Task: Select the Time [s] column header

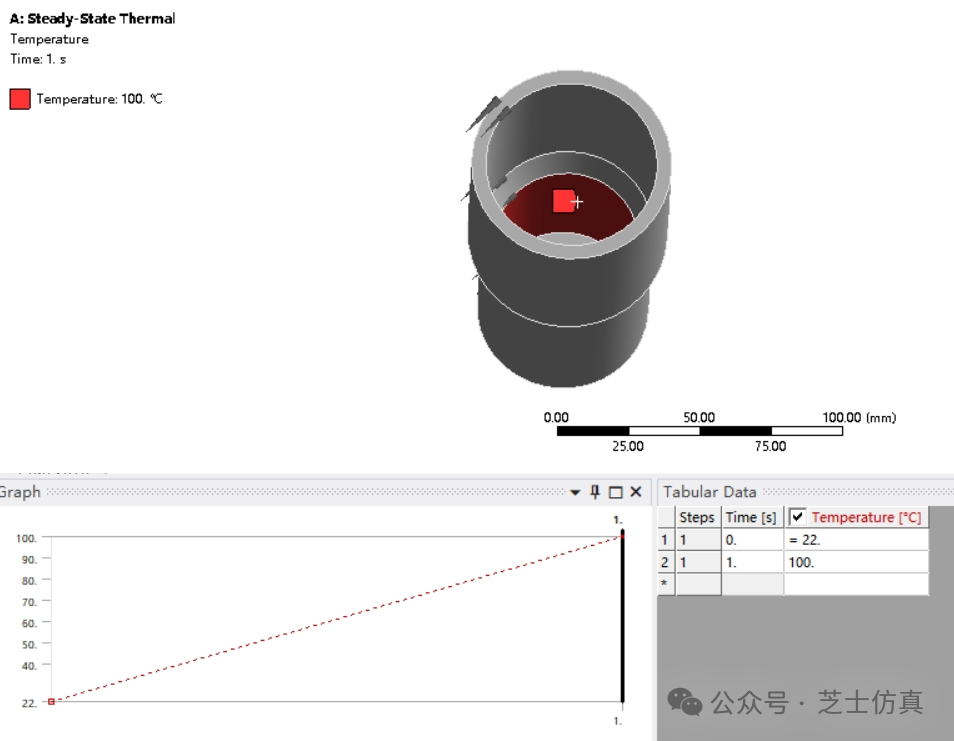Action: 752,517
